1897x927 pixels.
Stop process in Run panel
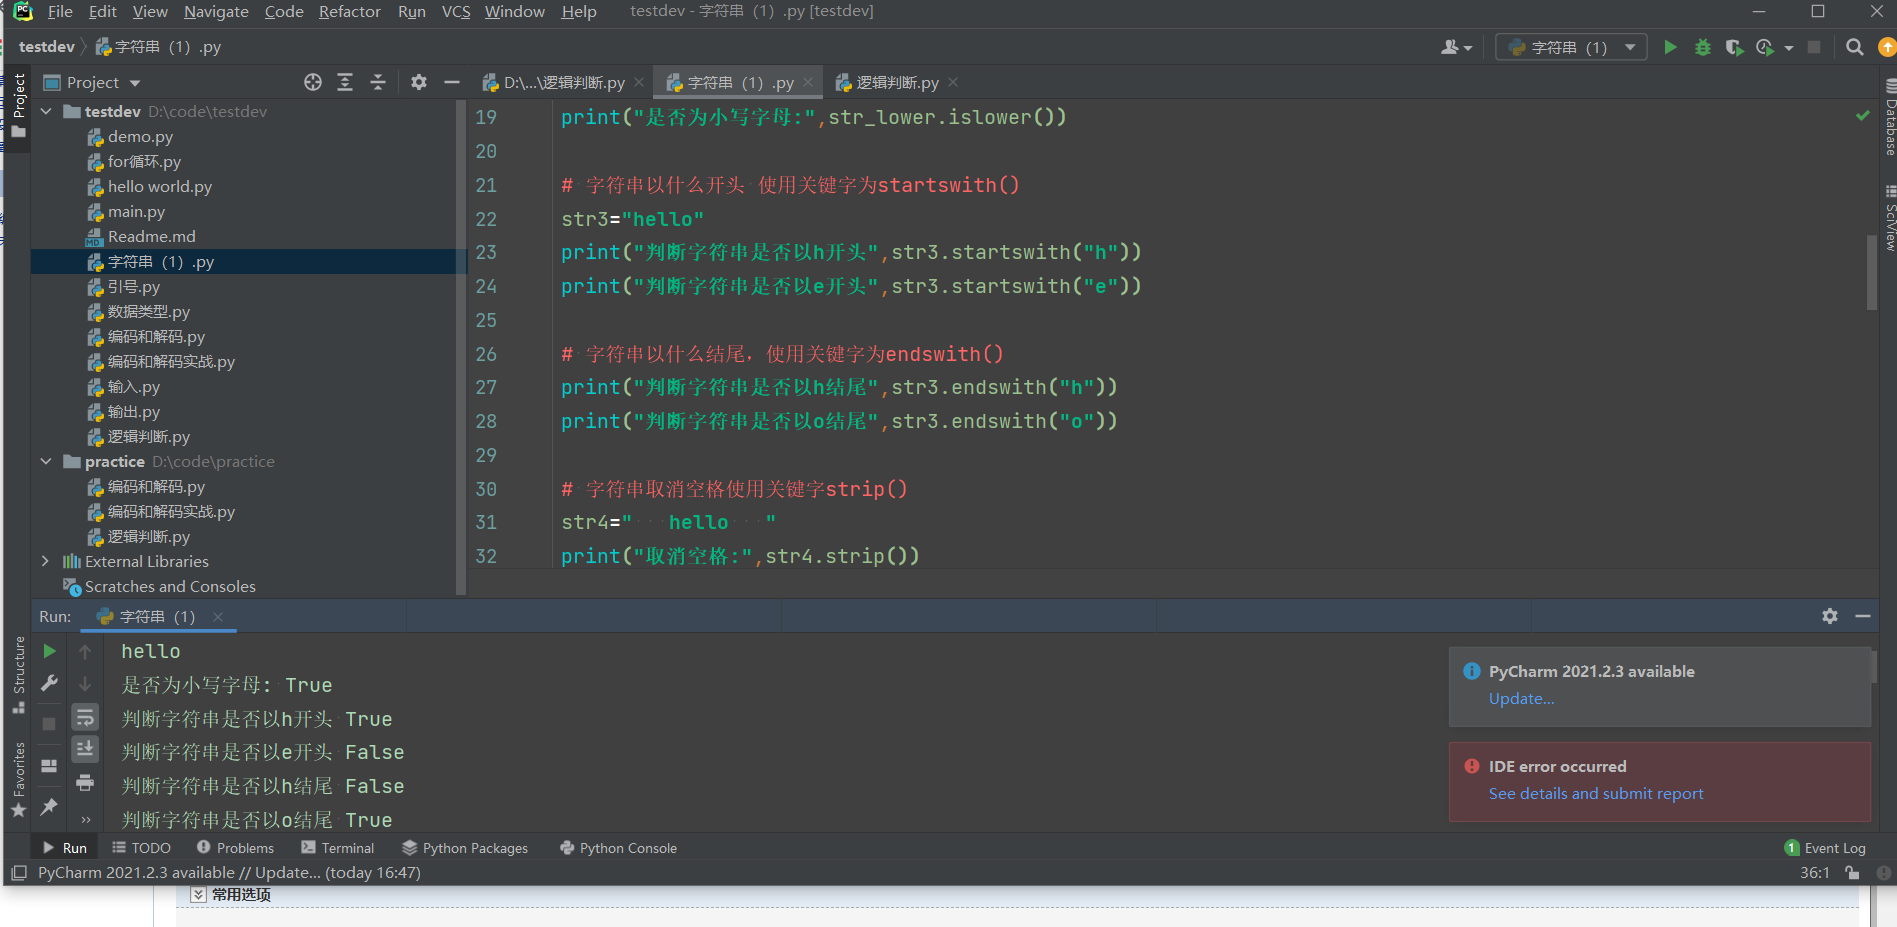click(49, 723)
